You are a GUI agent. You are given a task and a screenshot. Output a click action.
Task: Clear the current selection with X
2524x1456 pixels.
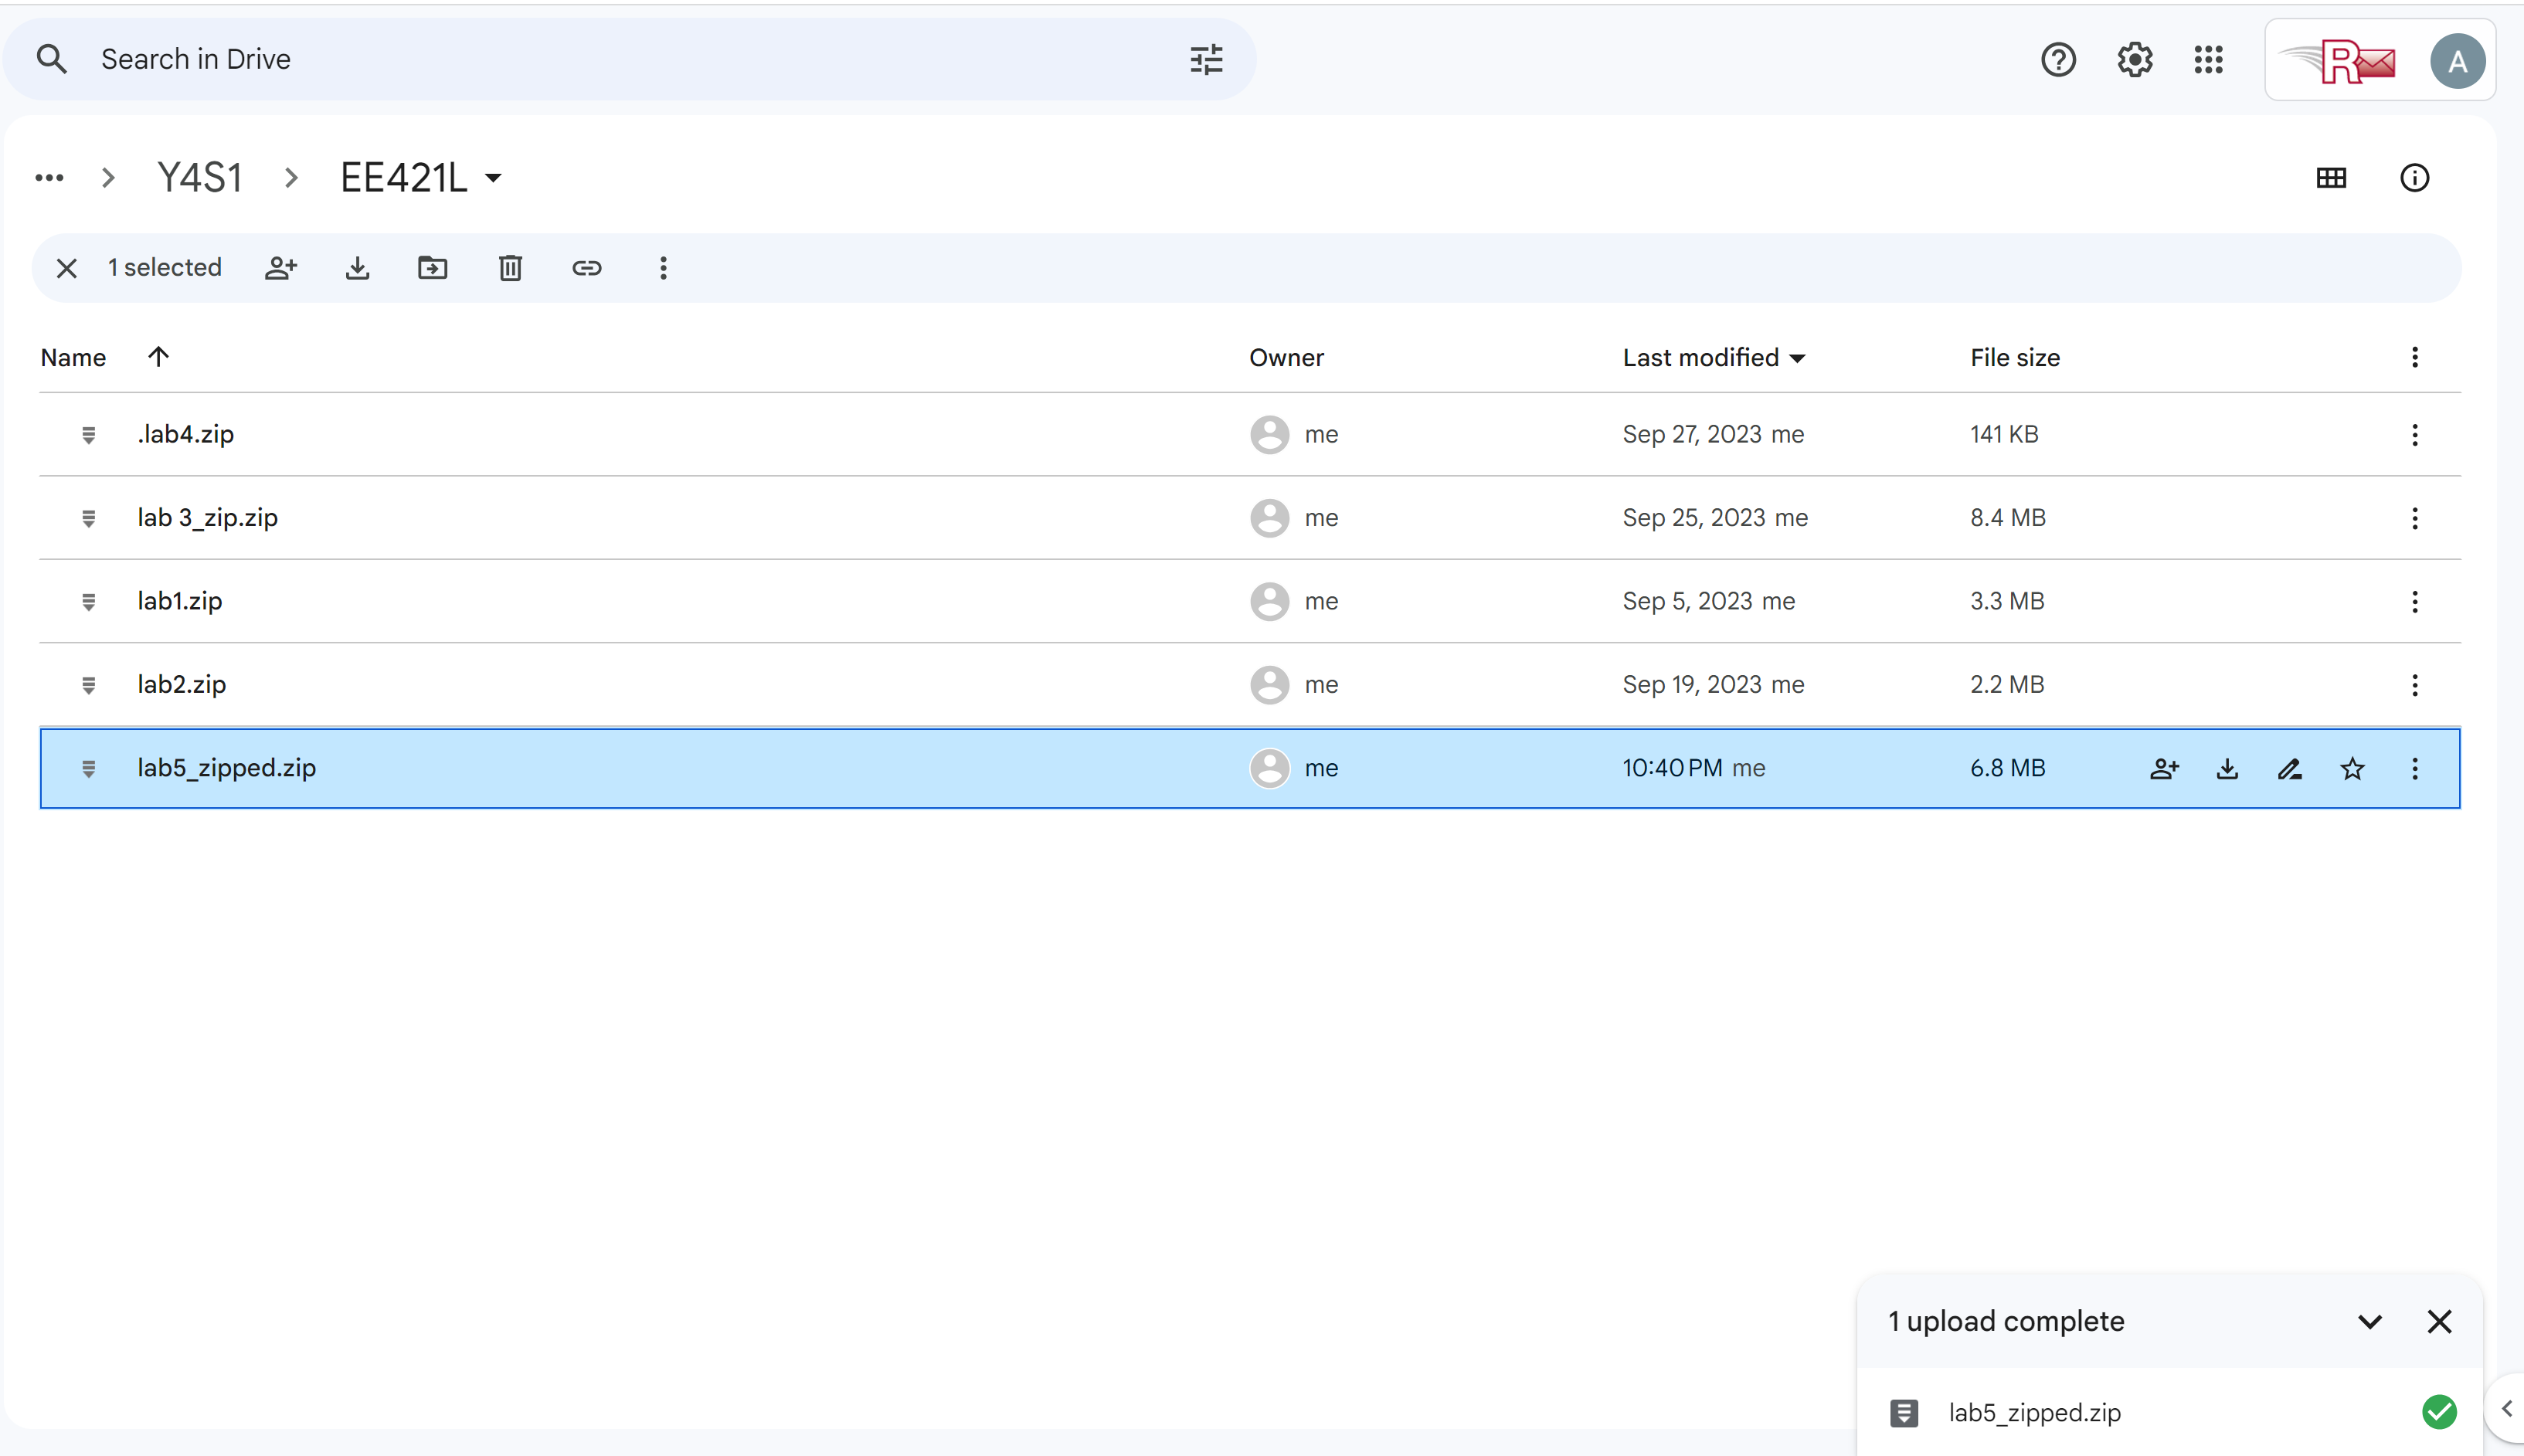pos(67,268)
